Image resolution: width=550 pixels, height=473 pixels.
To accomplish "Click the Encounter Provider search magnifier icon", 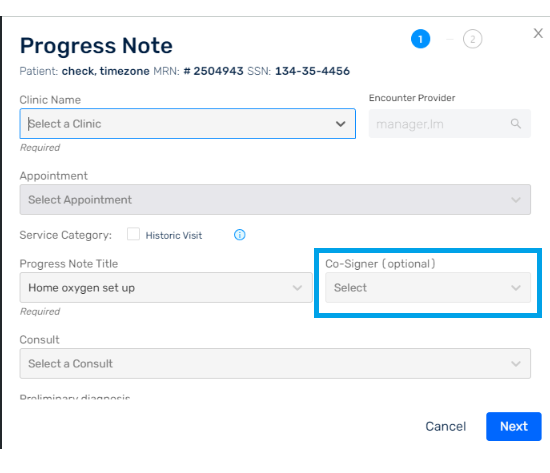I will point(515,124).
